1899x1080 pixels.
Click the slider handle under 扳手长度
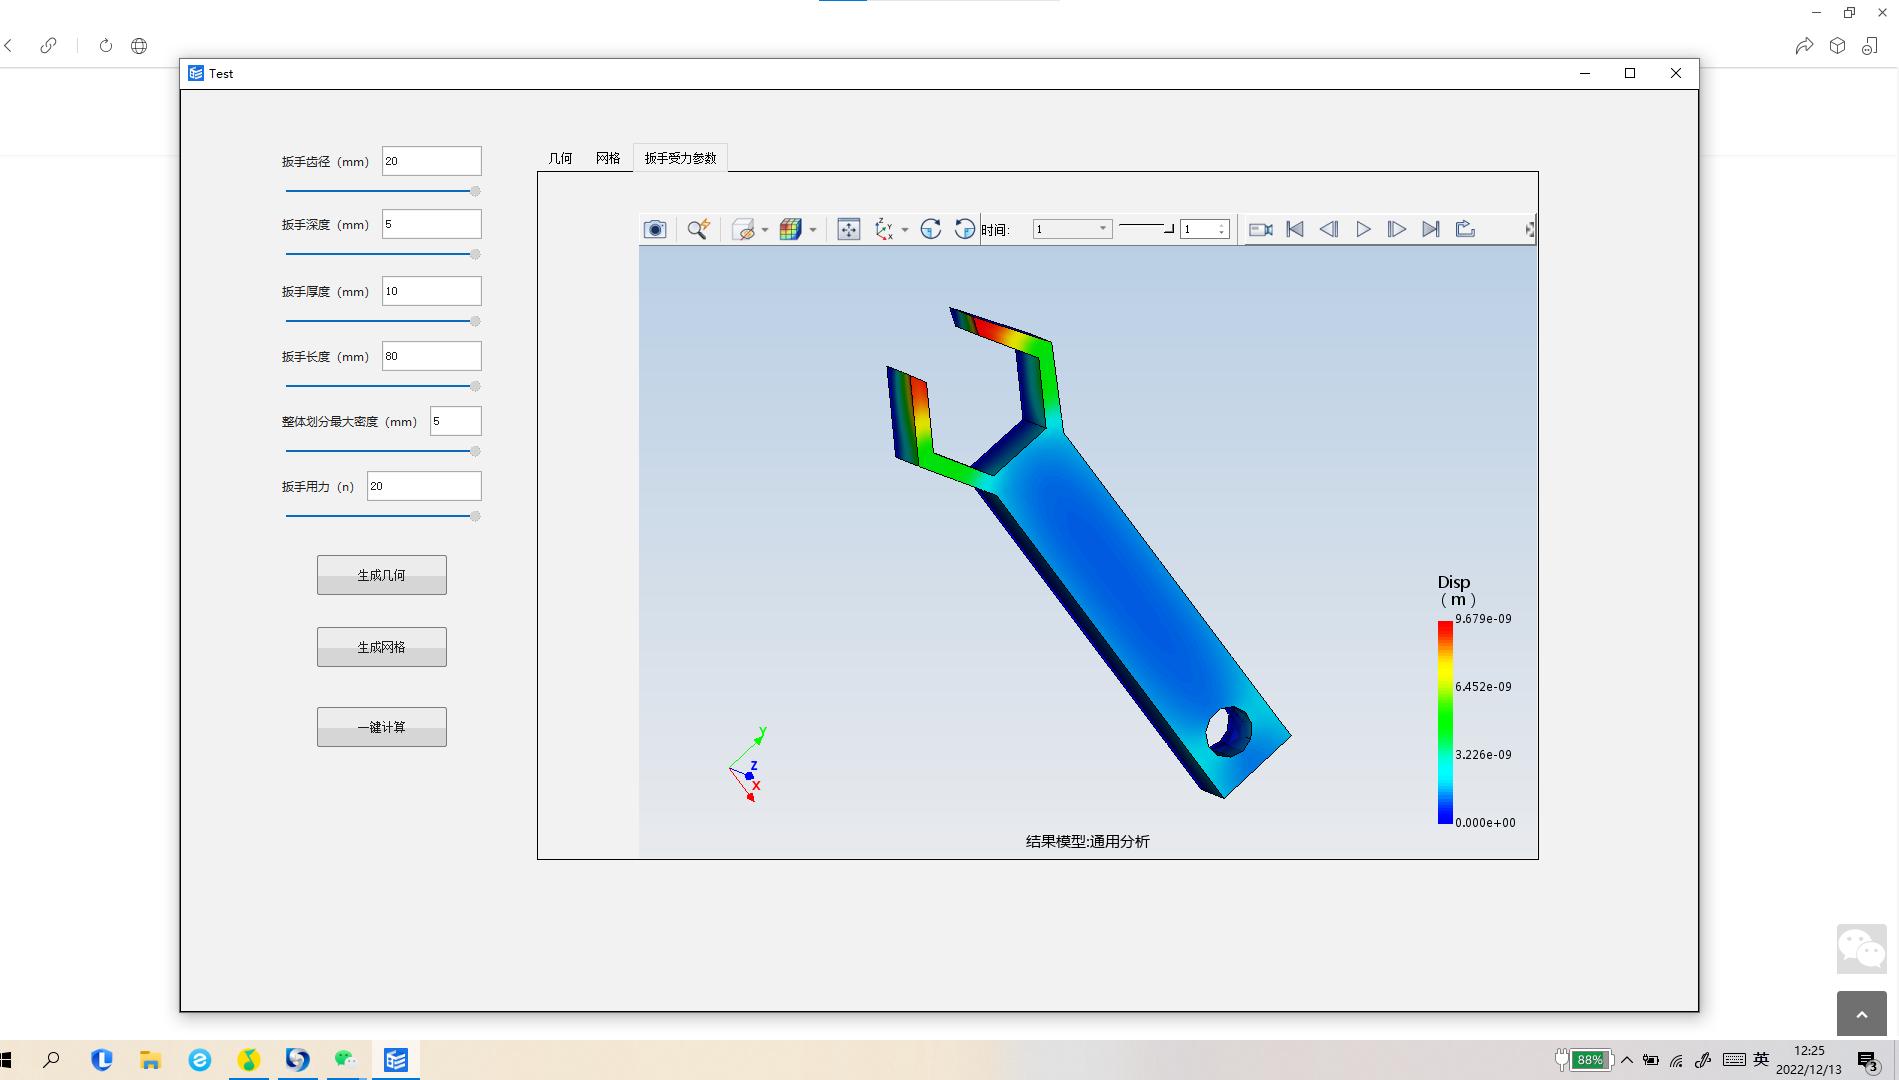[x=475, y=386]
